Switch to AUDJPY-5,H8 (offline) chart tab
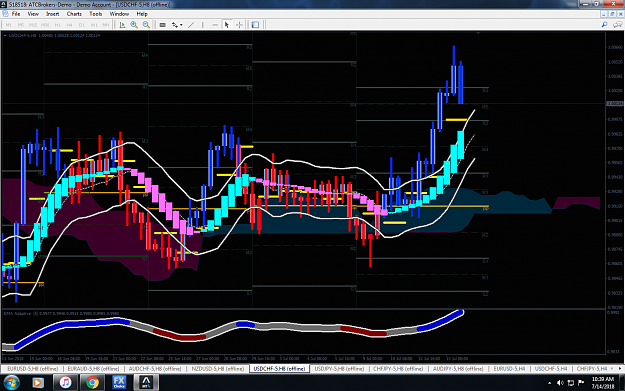Image resolution: width=625 pixels, height=391 pixels. pos(458,369)
